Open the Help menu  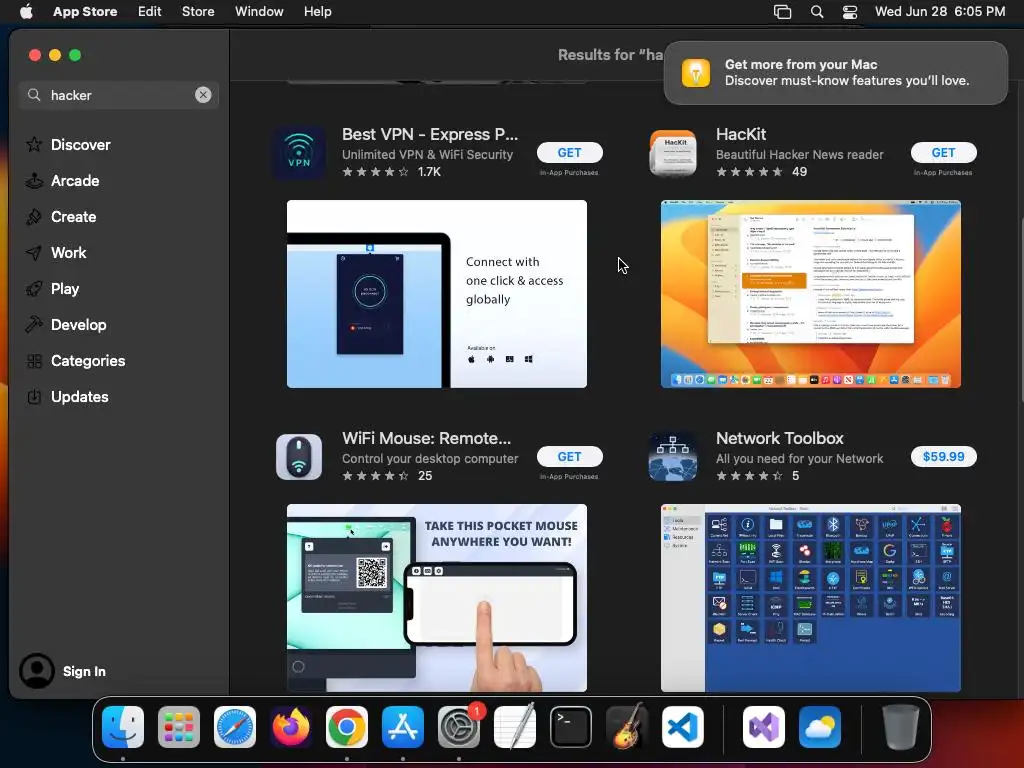tap(317, 11)
